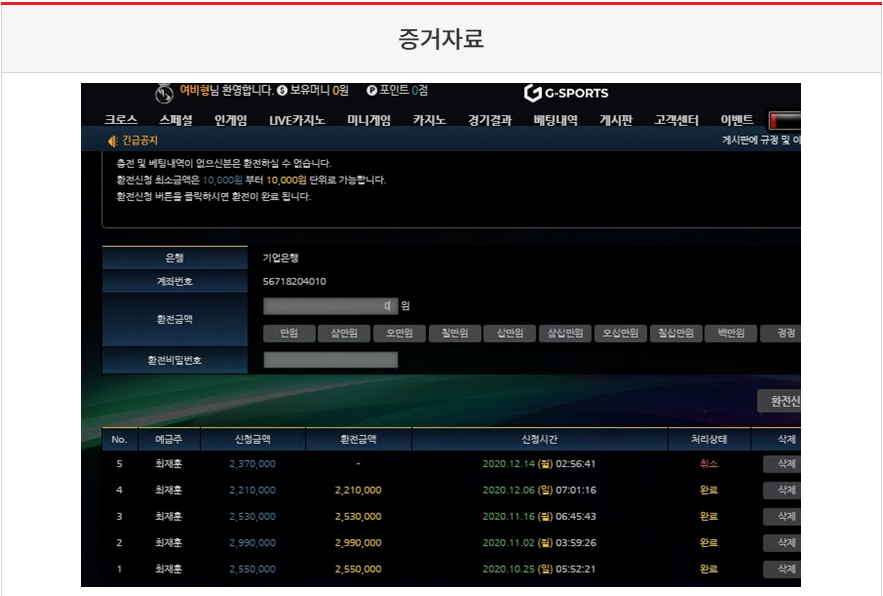Viewport: 883px width, 596px height.
Task: Add 오만원 to the exchange amount
Action: tap(399, 334)
